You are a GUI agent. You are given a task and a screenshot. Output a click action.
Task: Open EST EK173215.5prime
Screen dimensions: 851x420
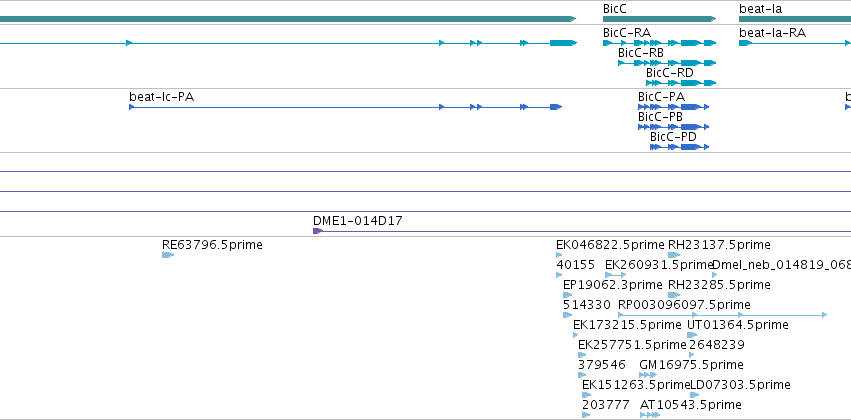(575, 335)
